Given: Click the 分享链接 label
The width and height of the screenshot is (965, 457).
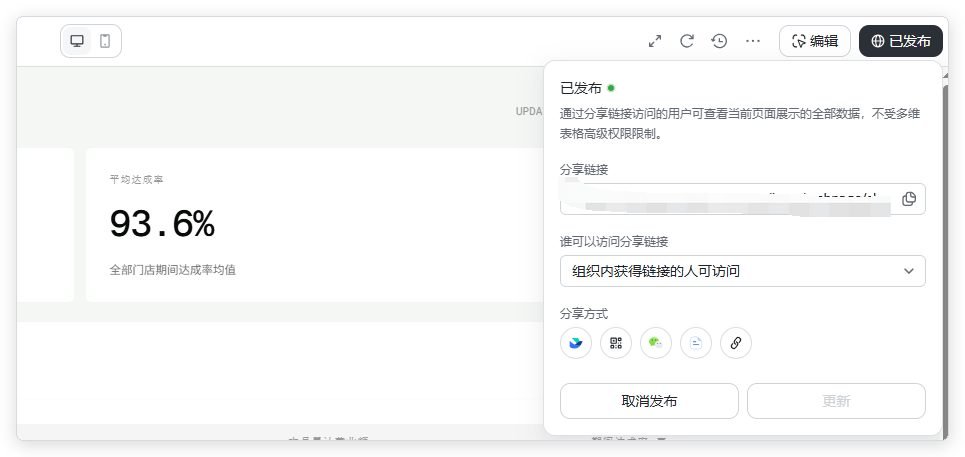Looking at the screenshot, I should (x=584, y=170).
